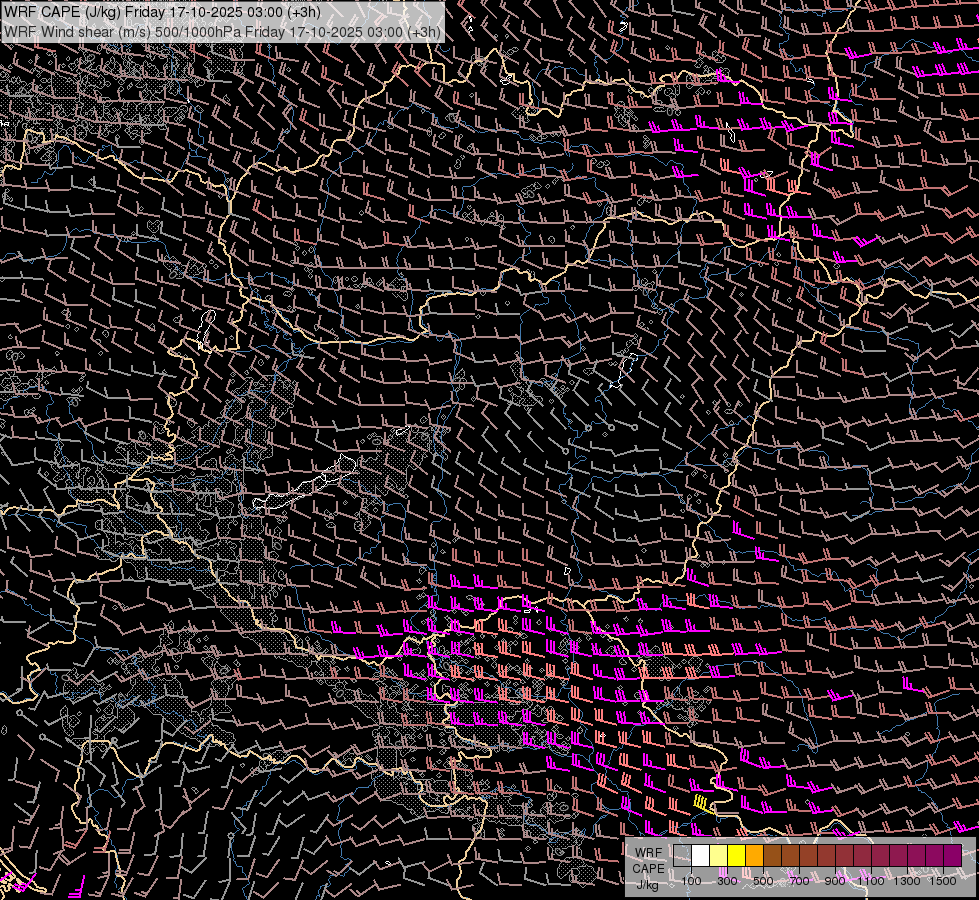
Task: Click the 1300 label on the legend
Action: coord(907,881)
